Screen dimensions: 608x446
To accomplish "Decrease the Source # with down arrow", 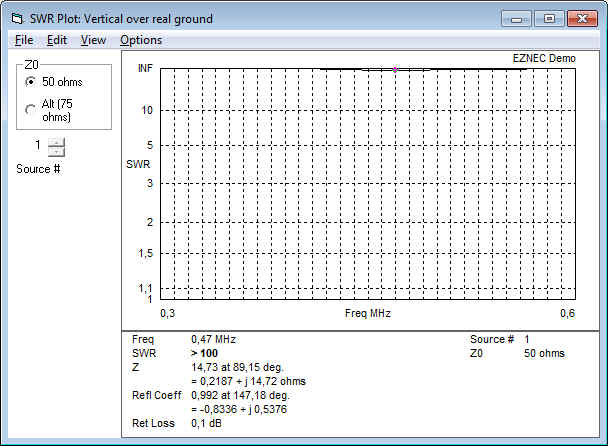I will 57,152.
